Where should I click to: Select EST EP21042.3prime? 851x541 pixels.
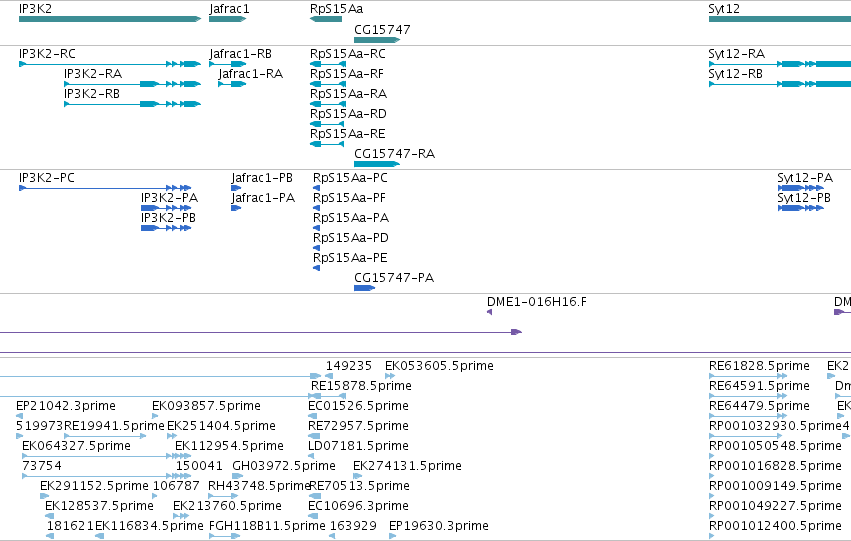tap(20, 416)
